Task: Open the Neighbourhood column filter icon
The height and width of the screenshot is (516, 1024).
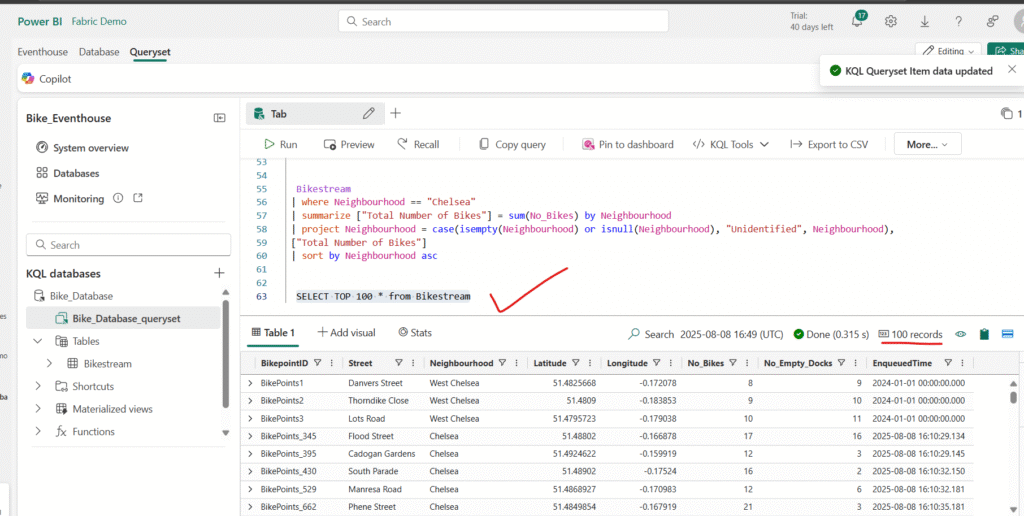Action: (x=502, y=363)
